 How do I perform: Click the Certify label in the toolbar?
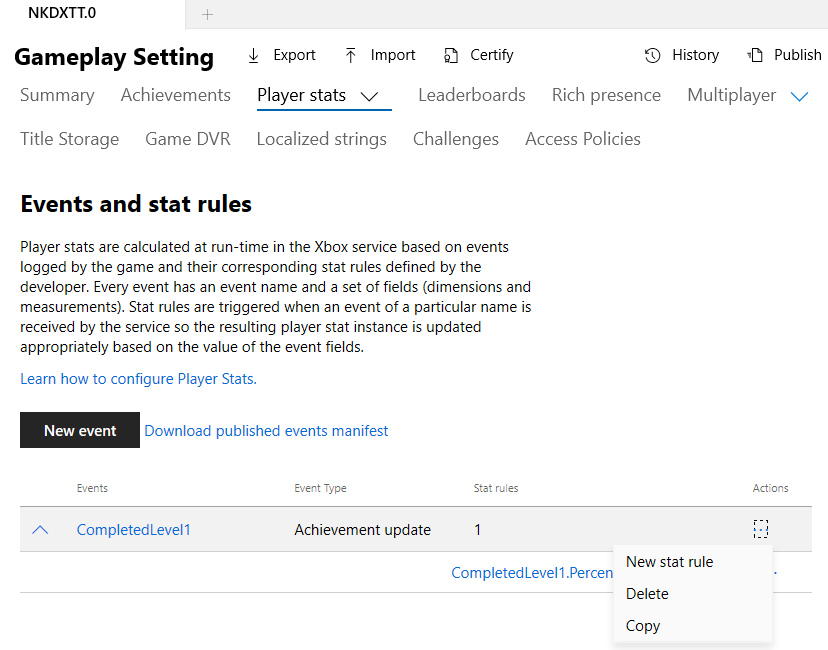(x=492, y=55)
